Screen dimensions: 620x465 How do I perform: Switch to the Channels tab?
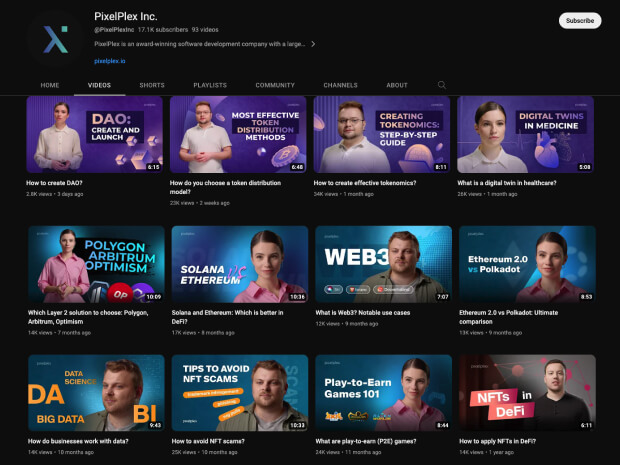coord(340,85)
